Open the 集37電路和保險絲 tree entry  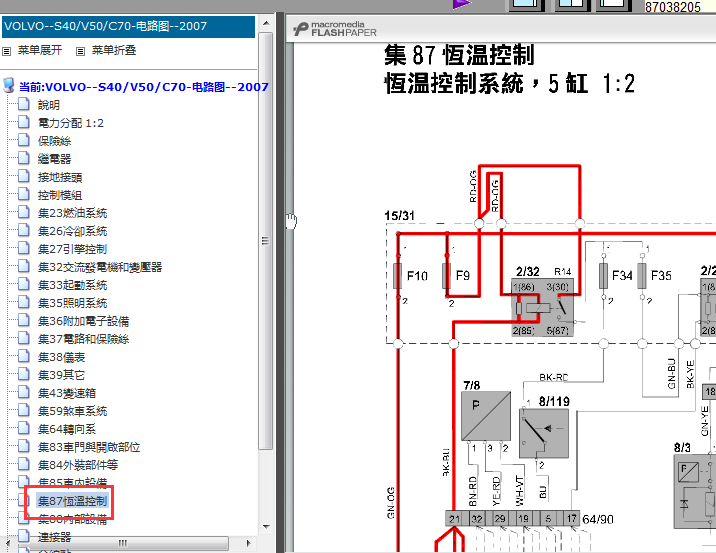tap(83, 339)
